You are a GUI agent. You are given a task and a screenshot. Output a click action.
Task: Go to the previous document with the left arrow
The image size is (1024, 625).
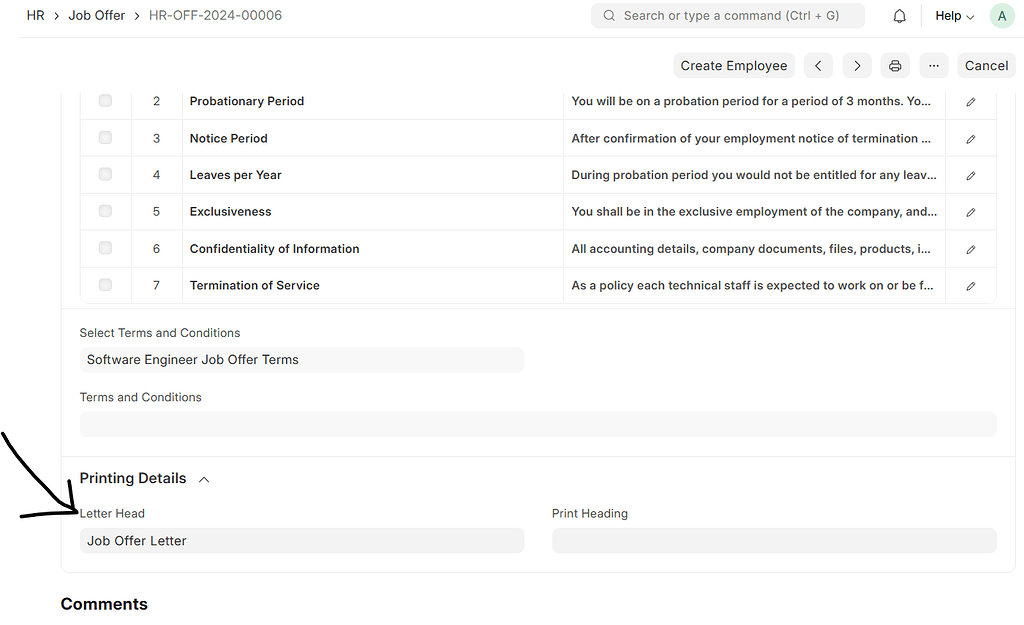[818, 65]
